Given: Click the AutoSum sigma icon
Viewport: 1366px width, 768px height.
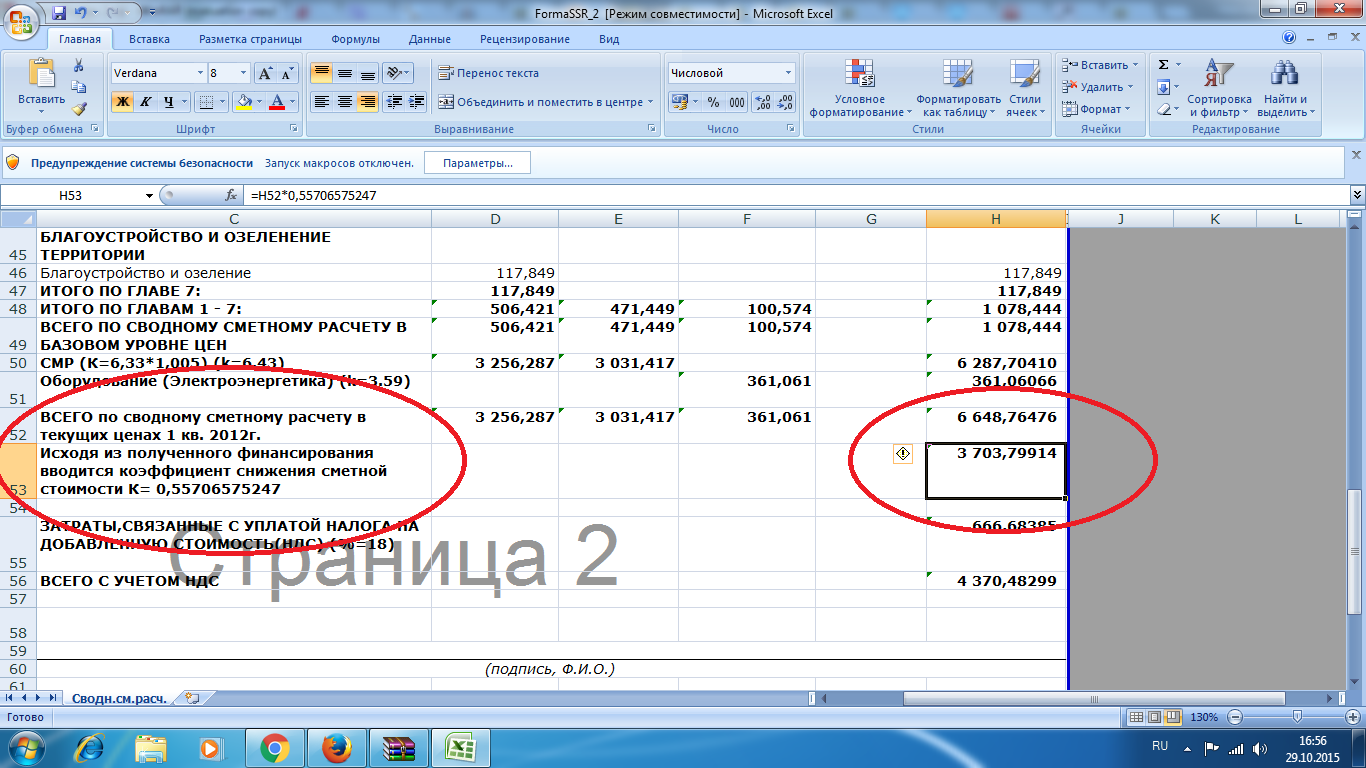Looking at the screenshot, I should (1163, 65).
